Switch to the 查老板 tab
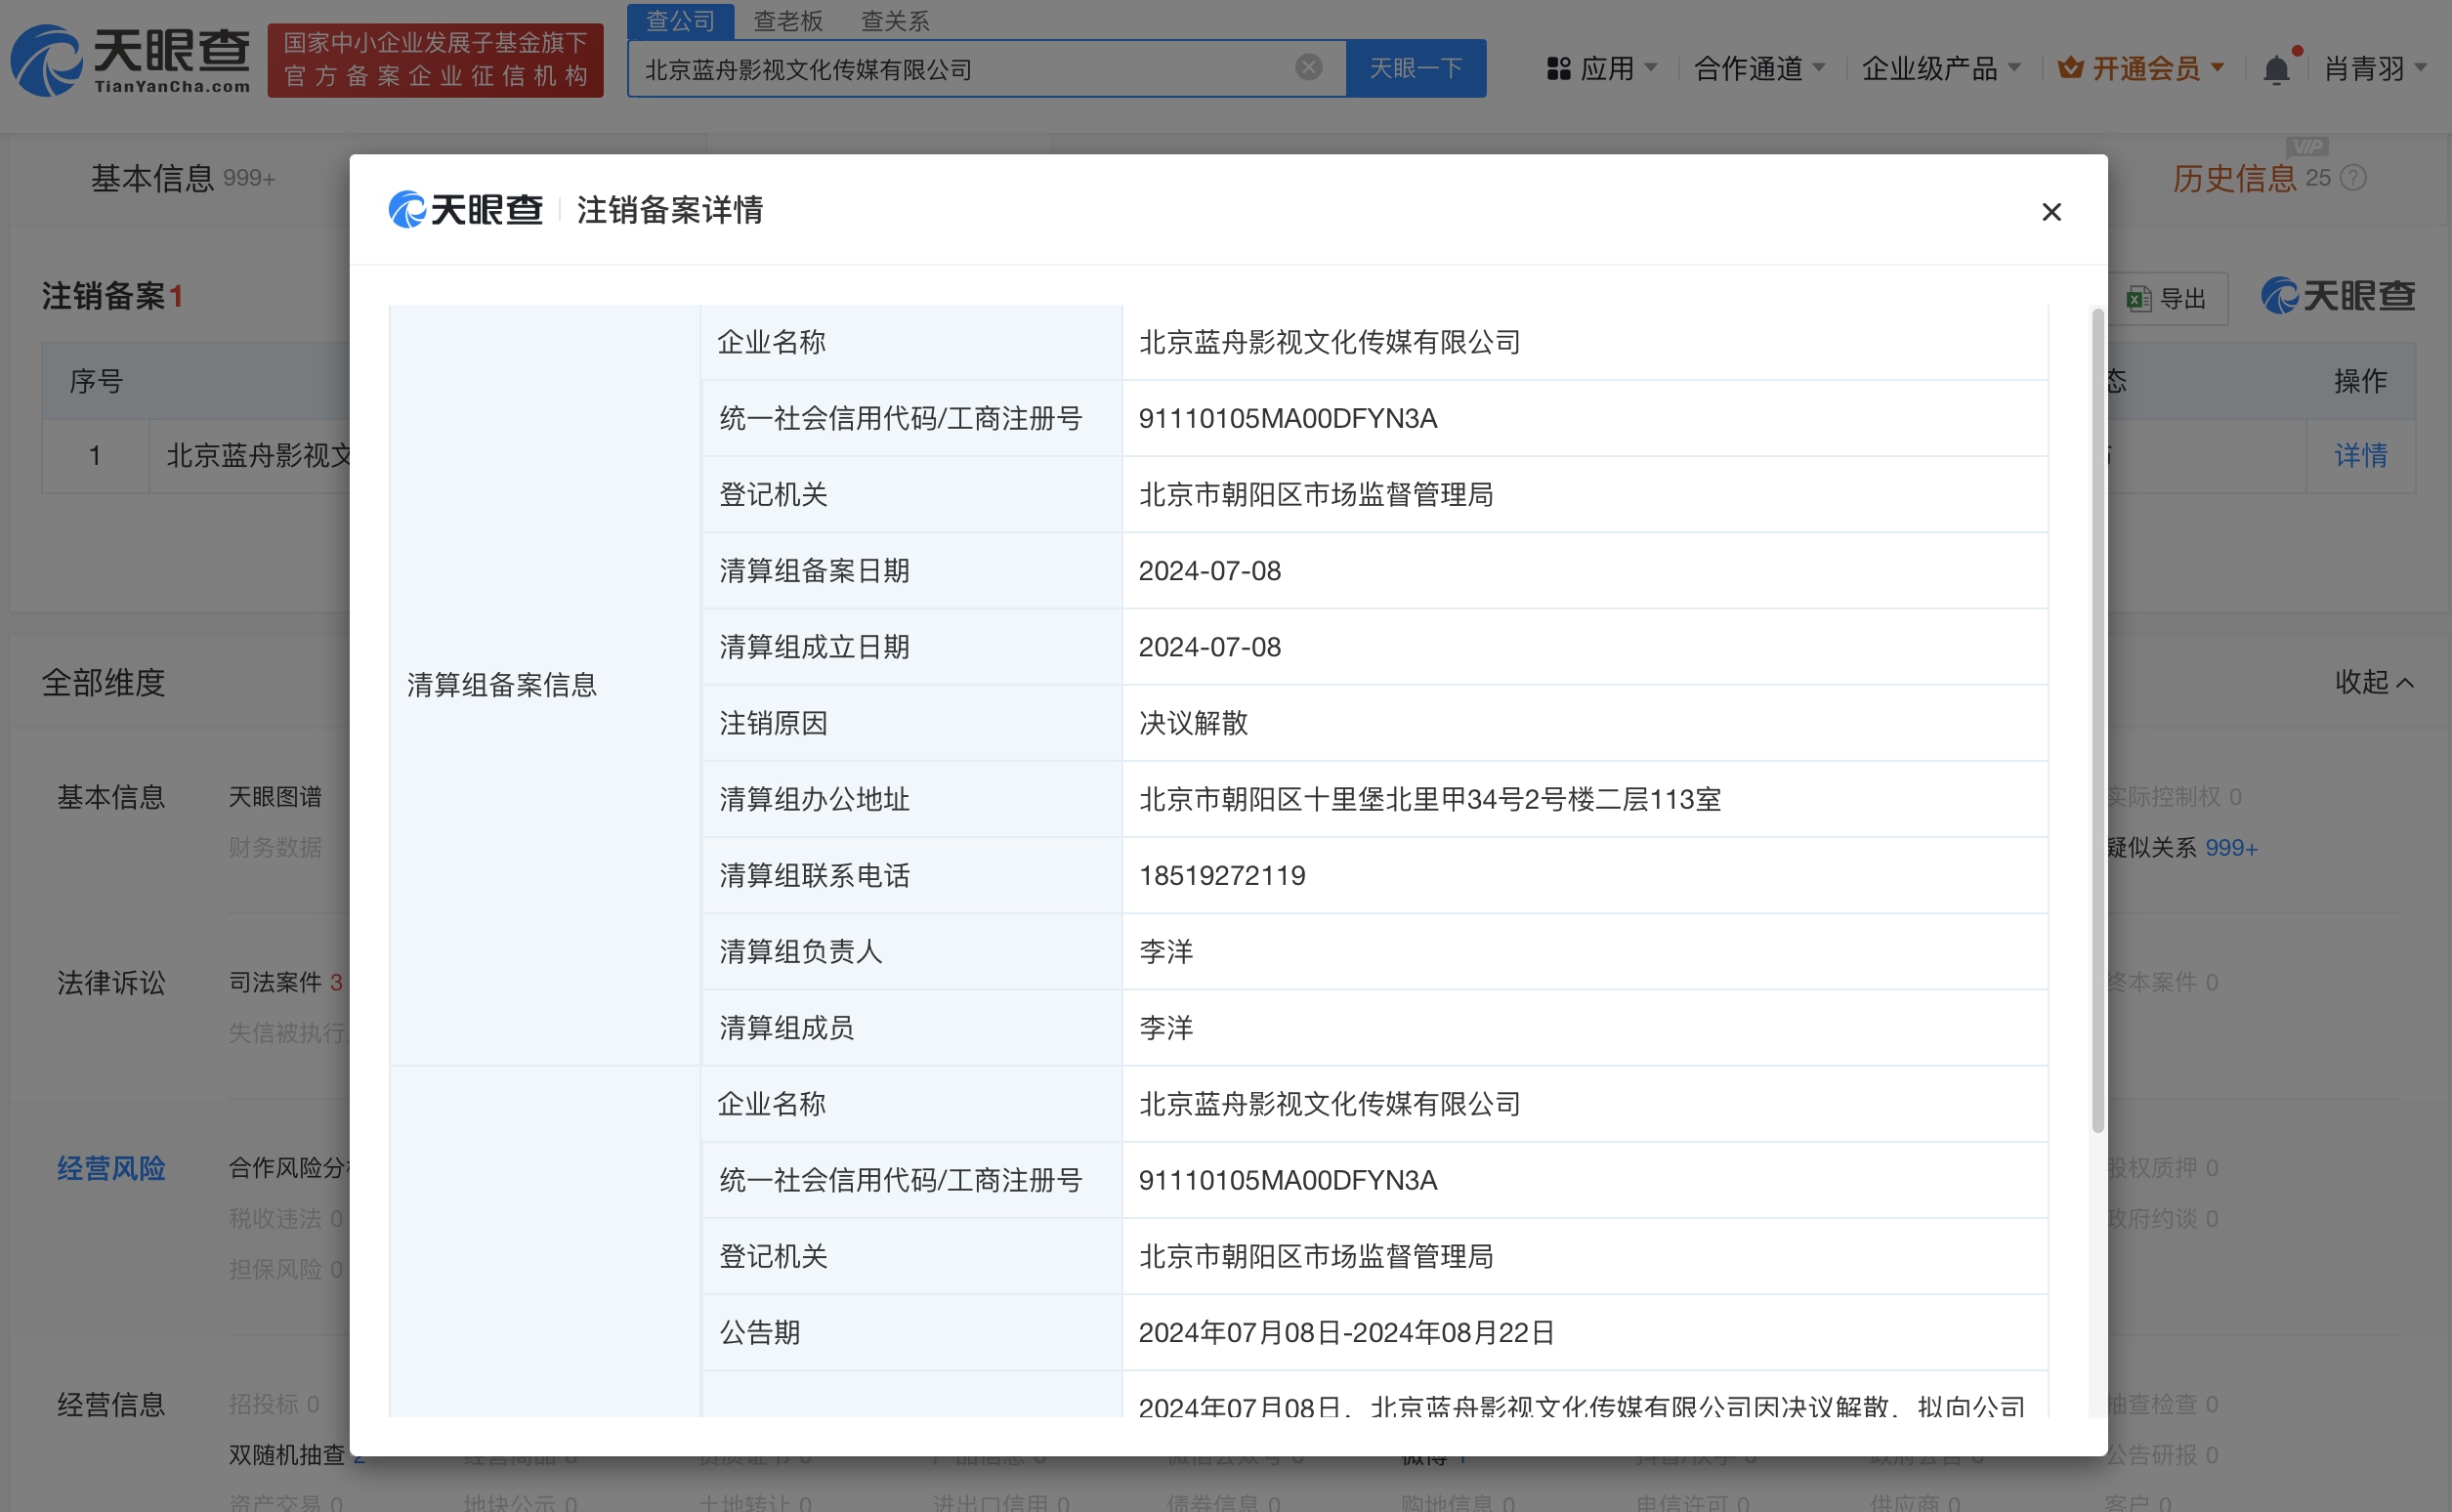Screen dimensions: 2452x1512 [788, 21]
